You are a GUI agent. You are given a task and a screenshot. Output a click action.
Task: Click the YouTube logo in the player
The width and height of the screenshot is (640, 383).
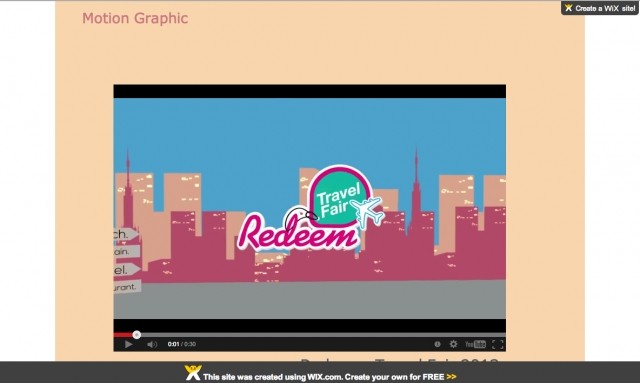pyautogui.click(x=476, y=344)
